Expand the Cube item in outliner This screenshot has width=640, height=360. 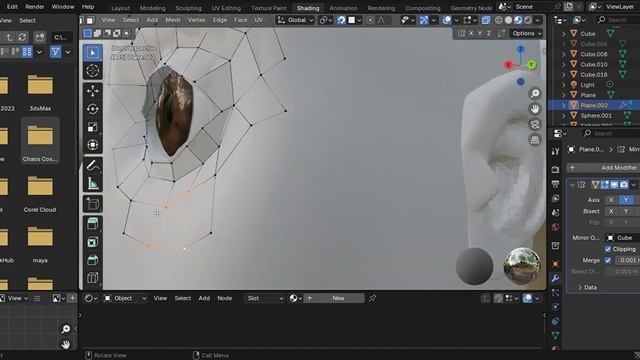564,34
